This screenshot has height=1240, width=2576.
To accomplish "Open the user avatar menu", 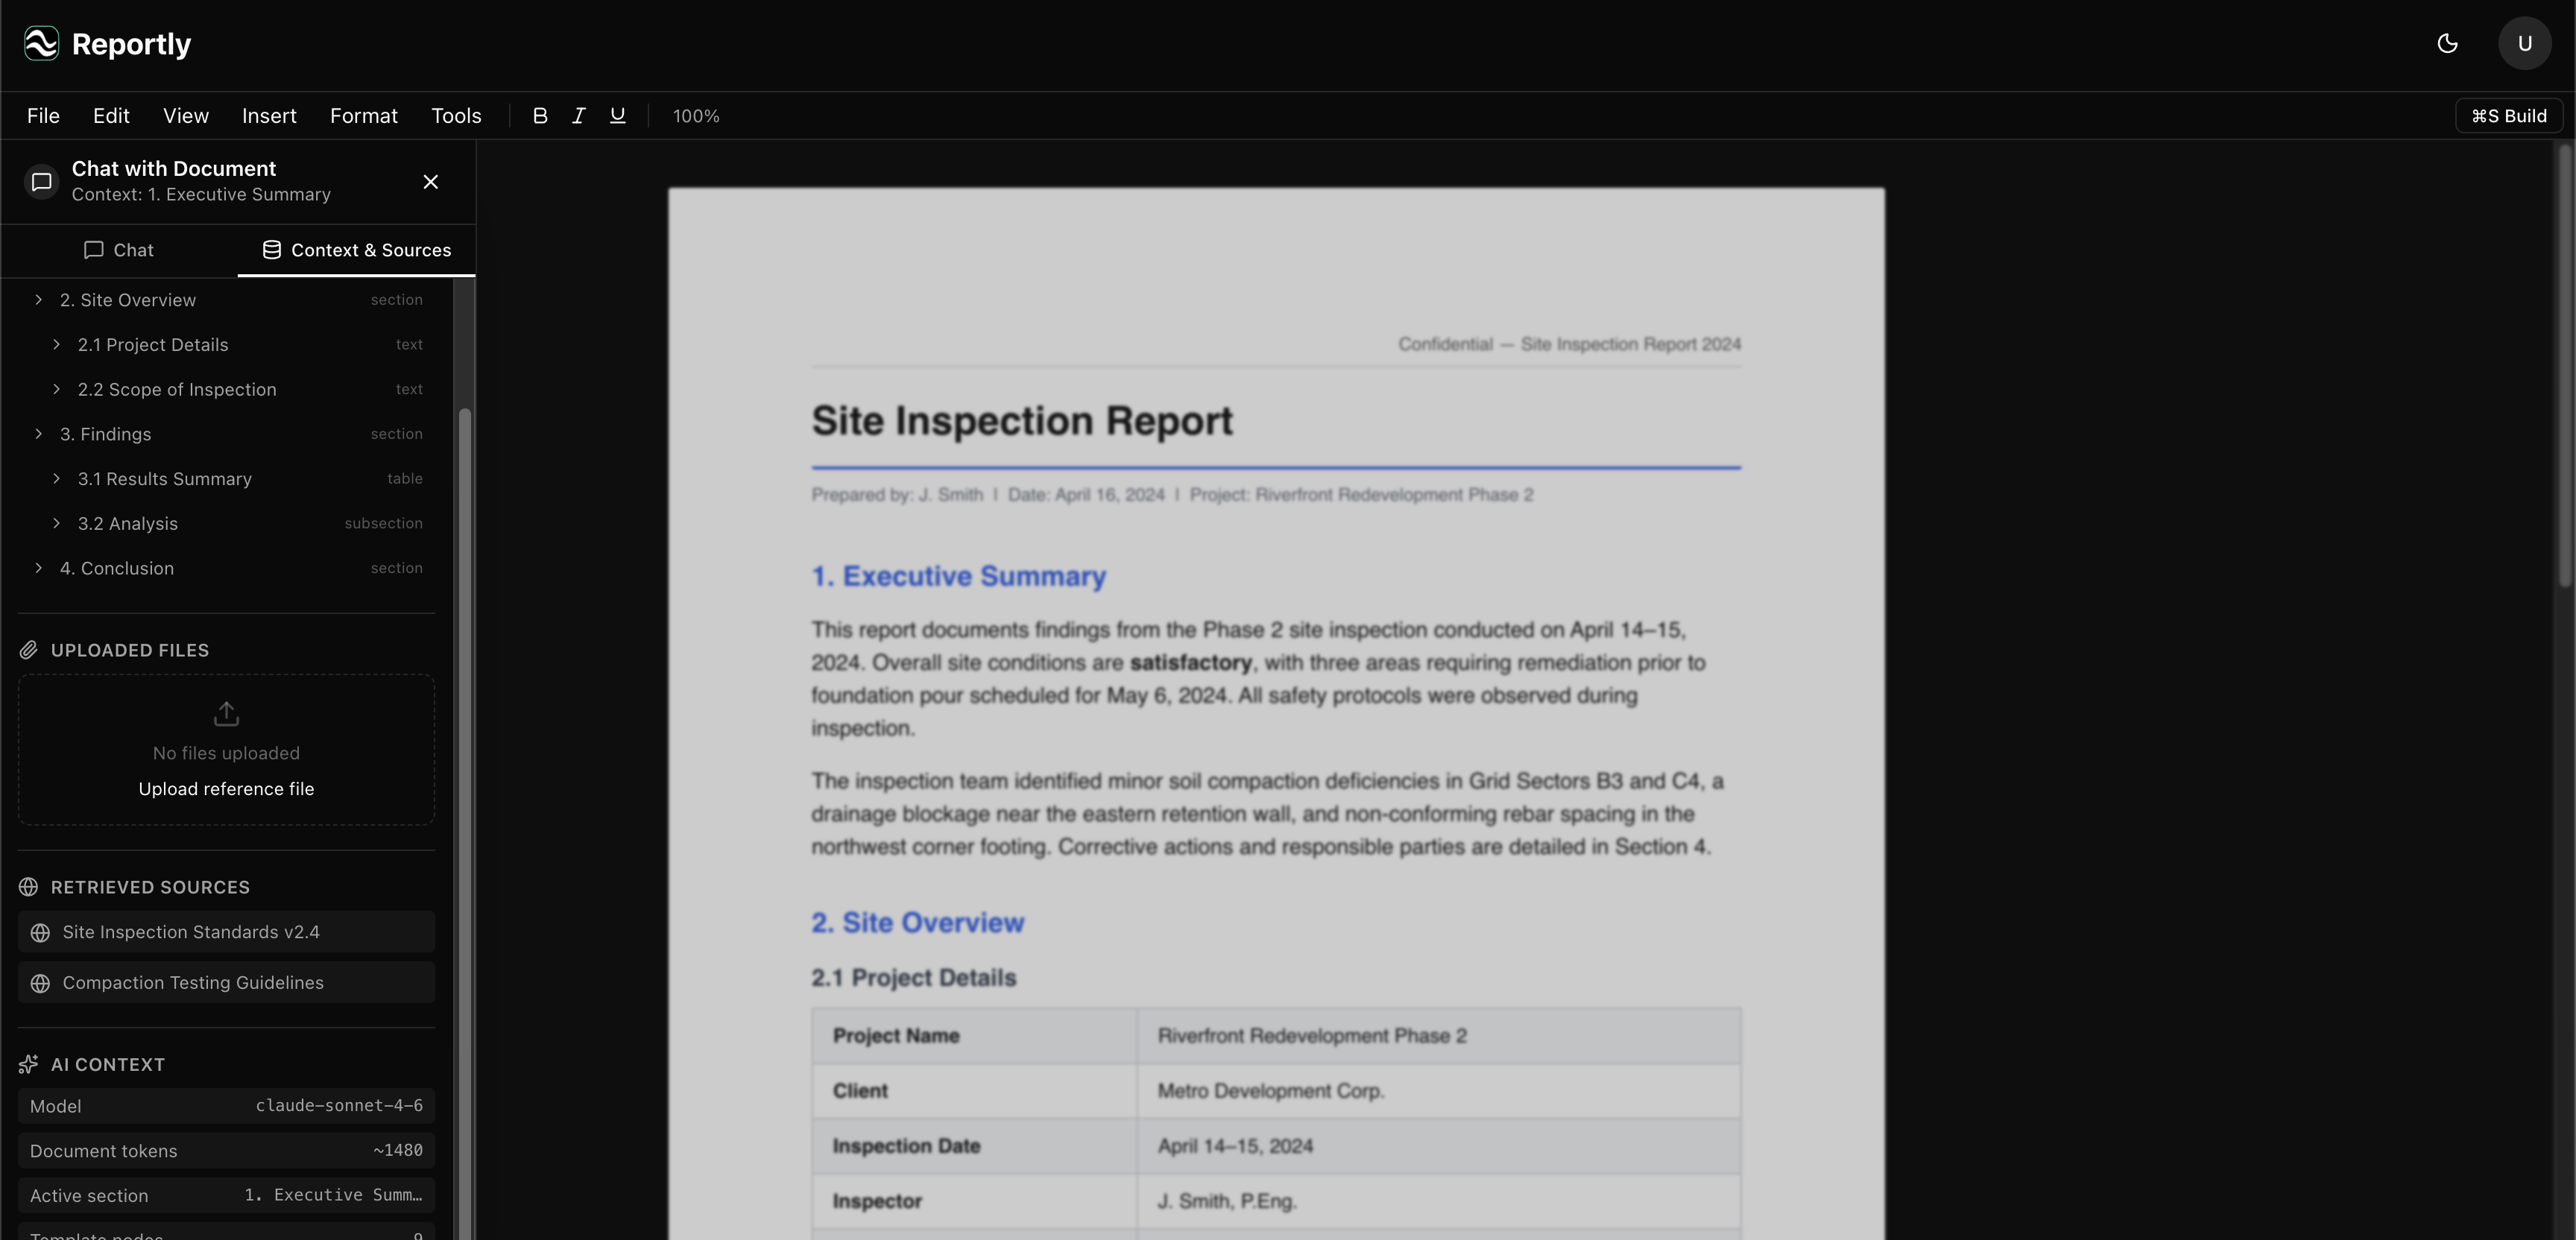I will pos(2524,43).
